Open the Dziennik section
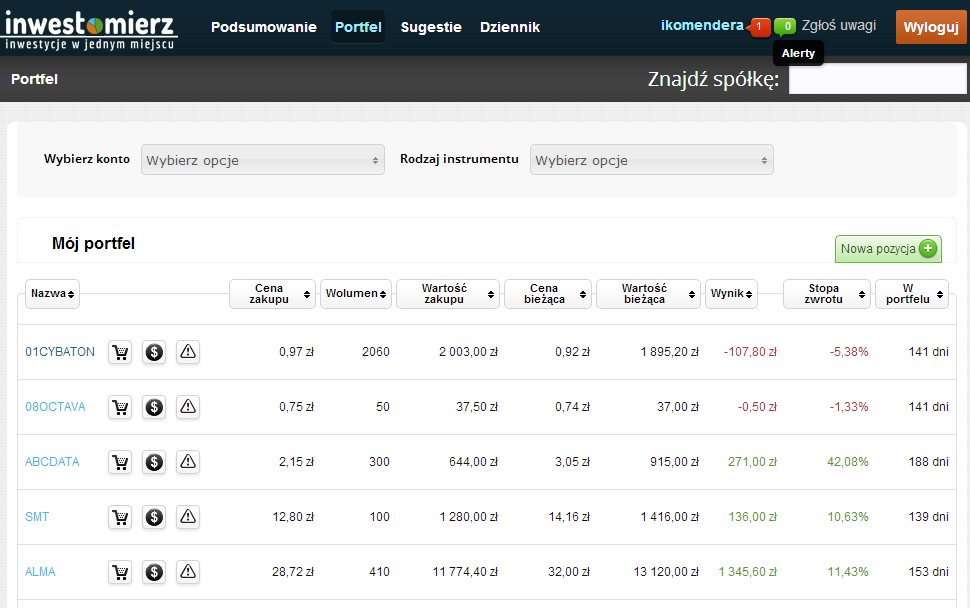 tap(510, 27)
